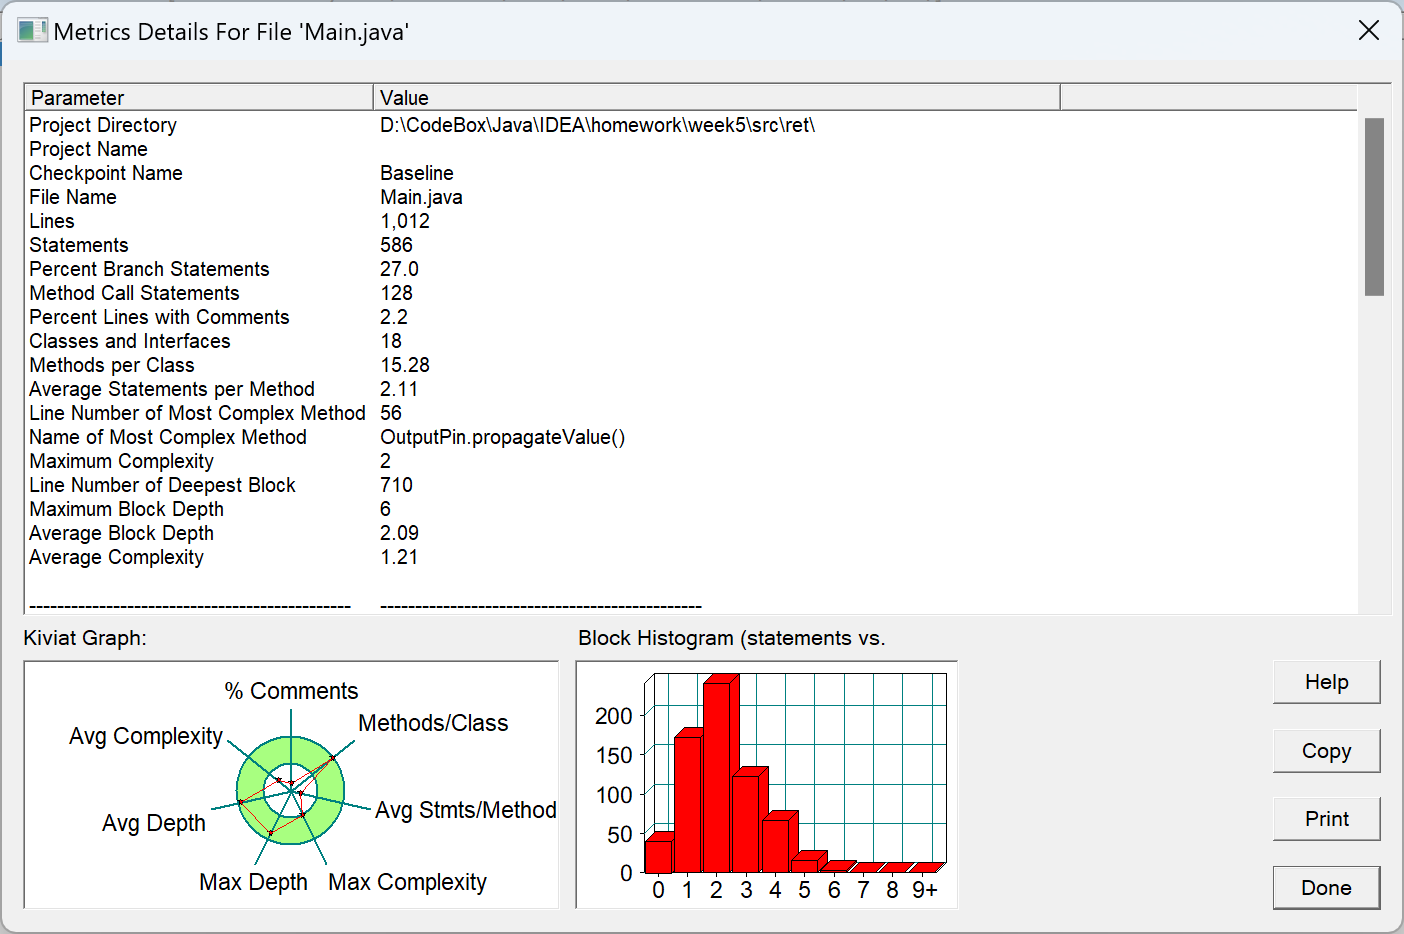
Task: Print the metrics report
Action: click(1326, 819)
